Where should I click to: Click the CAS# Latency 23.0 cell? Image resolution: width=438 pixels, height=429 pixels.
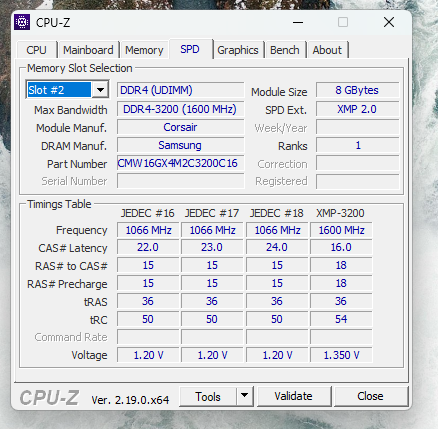[212, 247]
